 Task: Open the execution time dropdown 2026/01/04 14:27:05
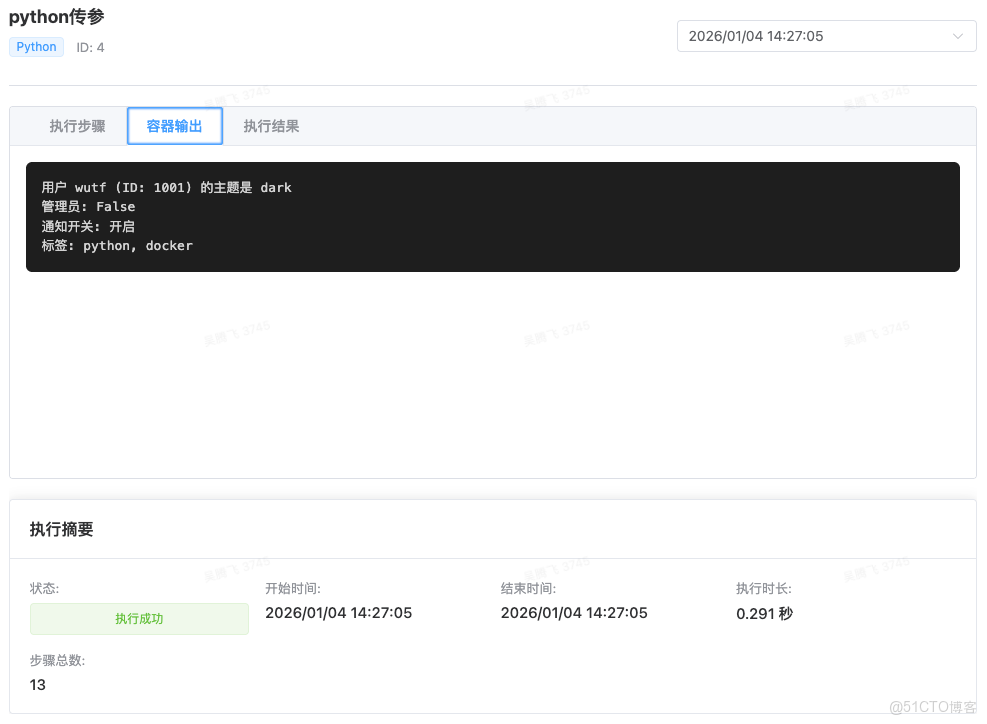click(826, 36)
